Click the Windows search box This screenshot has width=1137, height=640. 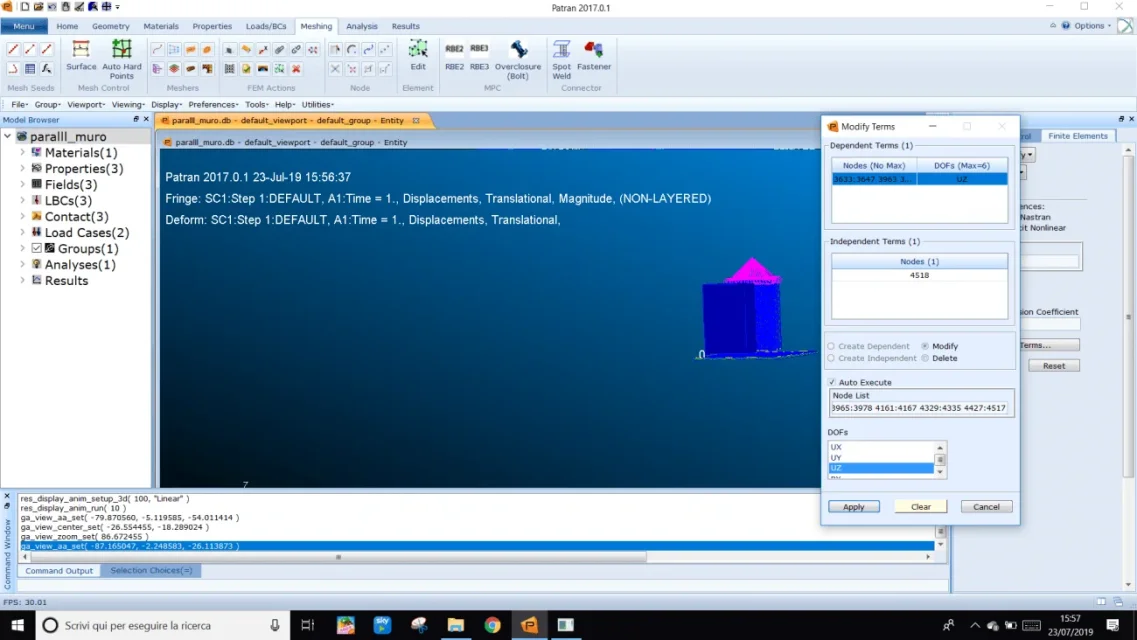pyautogui.click(x=162, y=625)
